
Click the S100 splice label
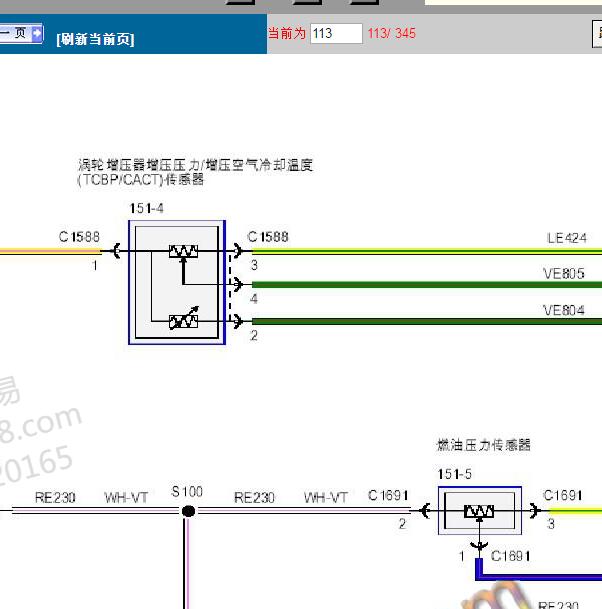pyautogui.click(x=187, y=492)
